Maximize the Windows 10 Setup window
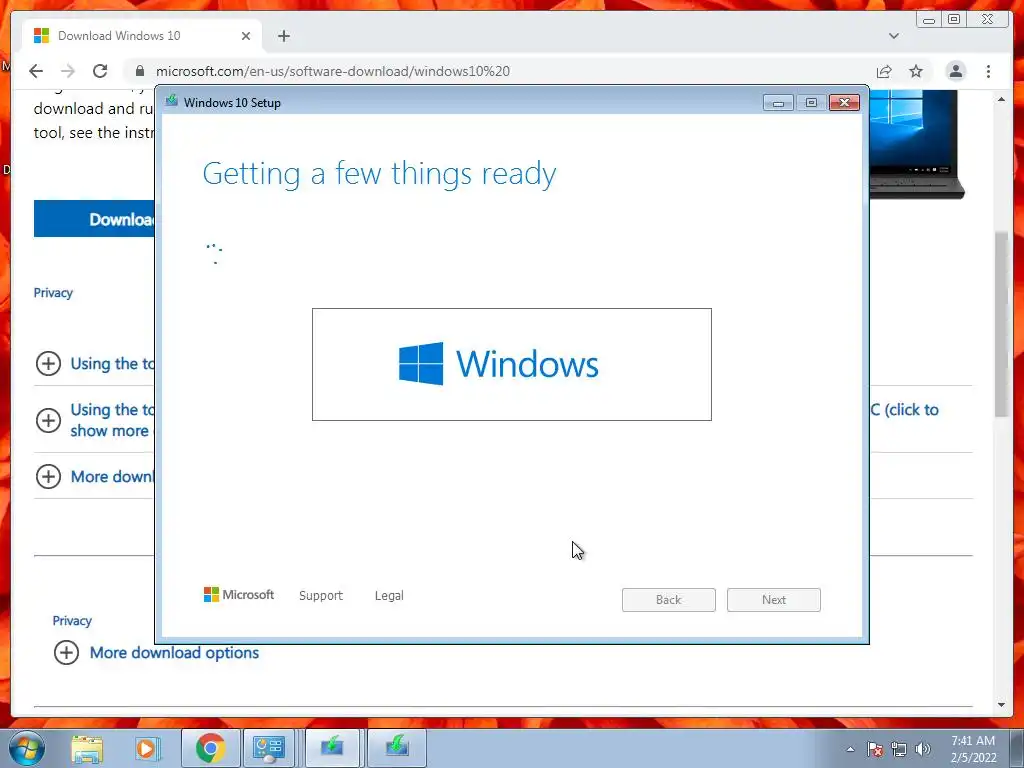The height and width of the screenshot is (768, 1024). 811,103
